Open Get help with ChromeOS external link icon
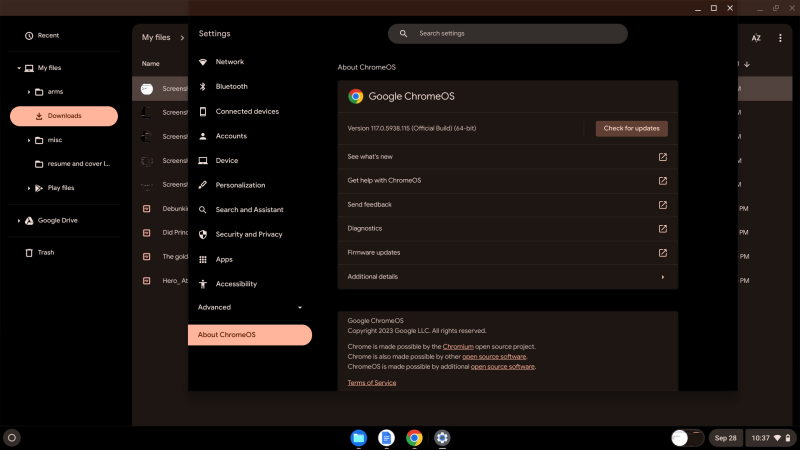The image size is (800, 450). coord(663,181)
